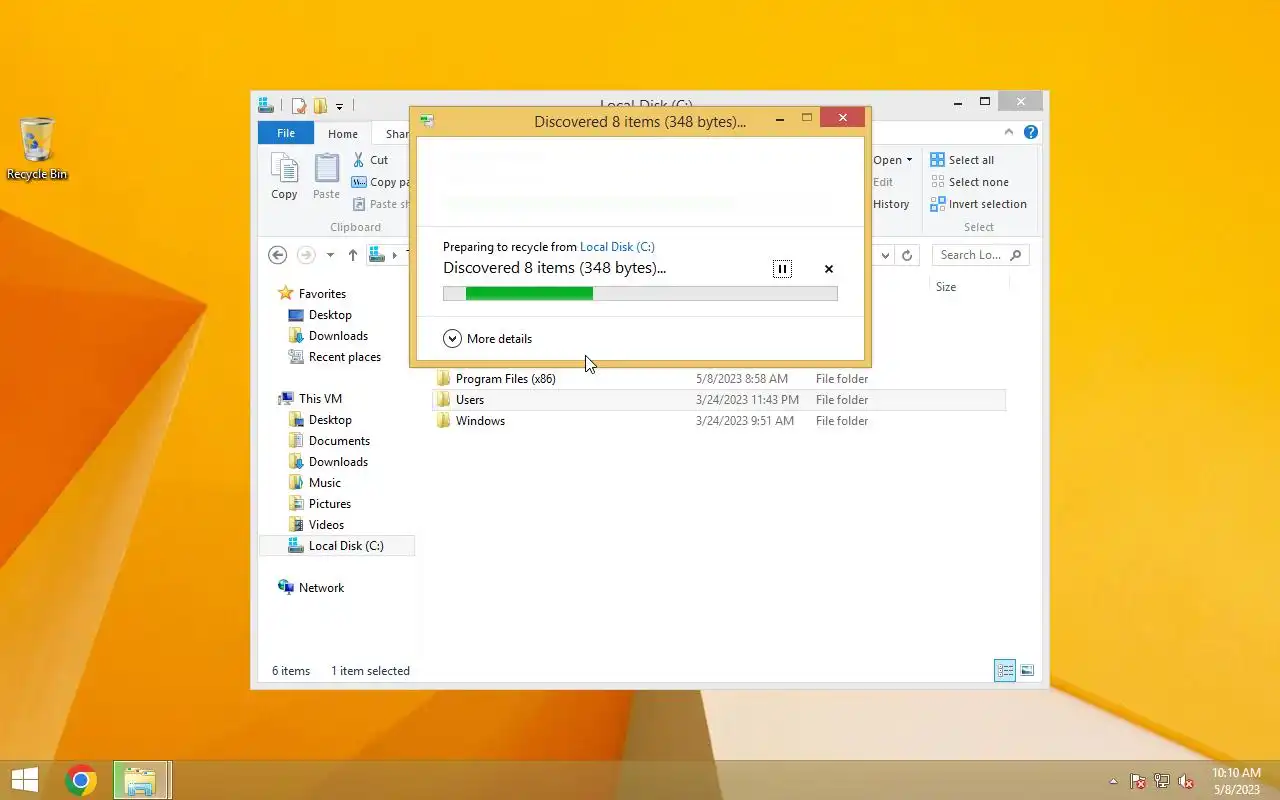Select the Windows folder row
Image resolution: width=1280 pixels, height=800 pixels.
click(719, 421)
